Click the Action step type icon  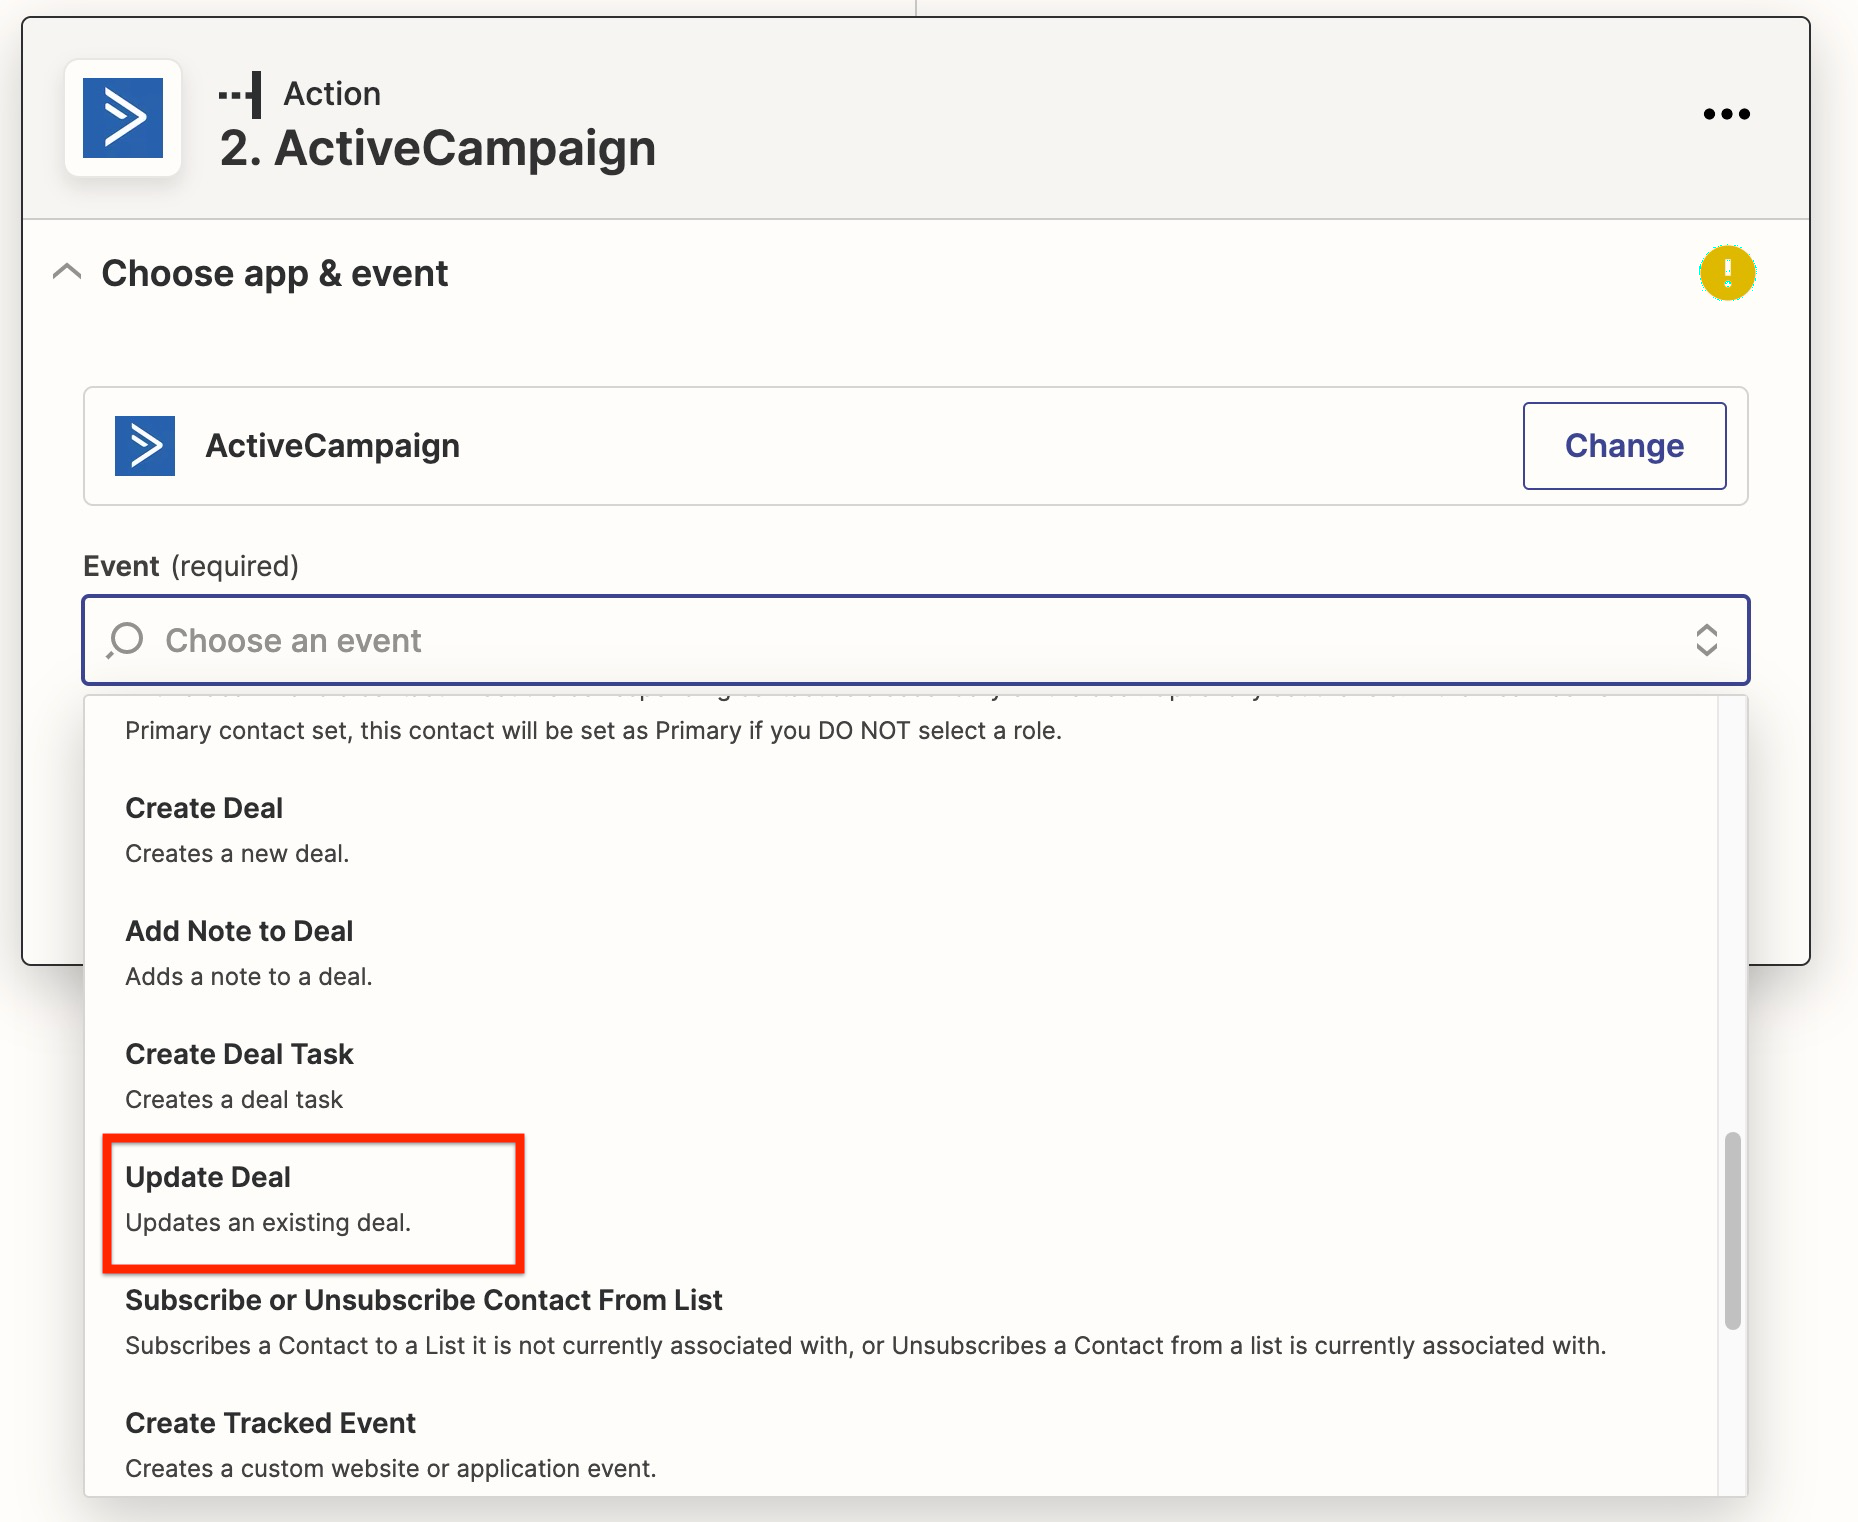240,94
